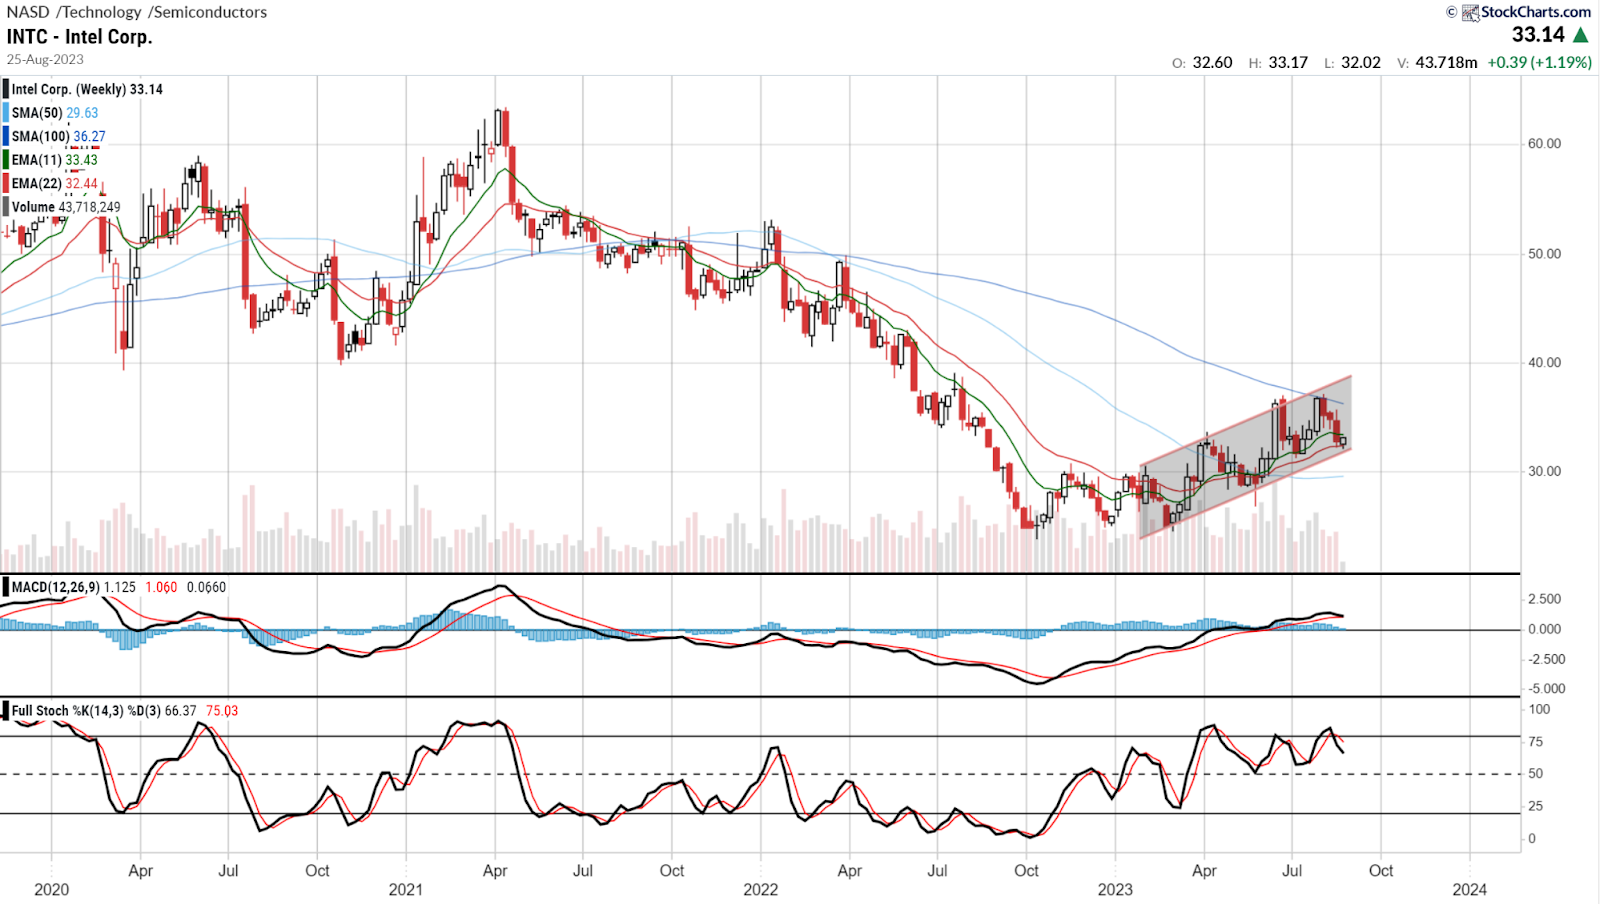Click the 40.00 price axis label
Image resolution: width=1600 pixels, height=904 pixels.
[1544, 362]
